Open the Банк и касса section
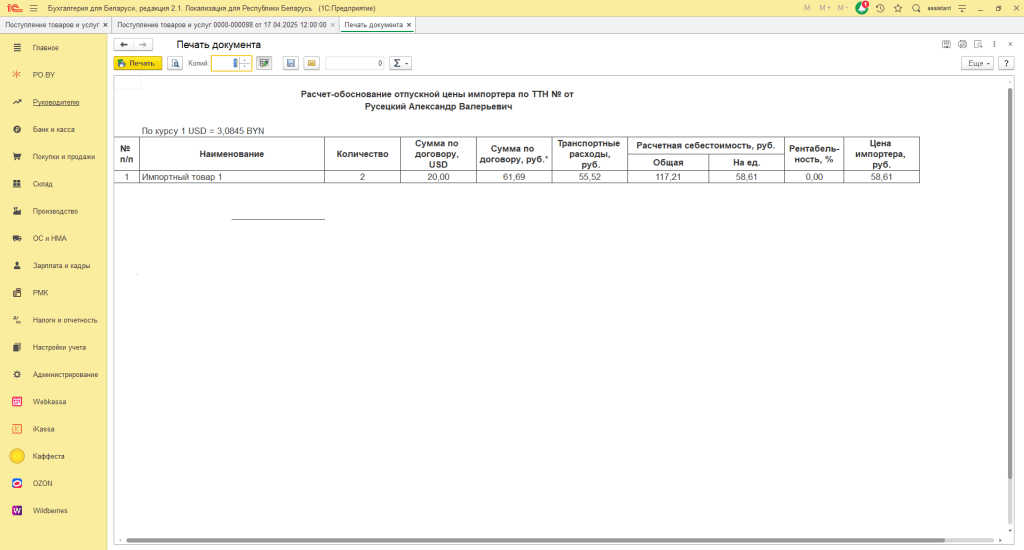The width and height of the screenshot is (1024, 550). tap(54, 129)
